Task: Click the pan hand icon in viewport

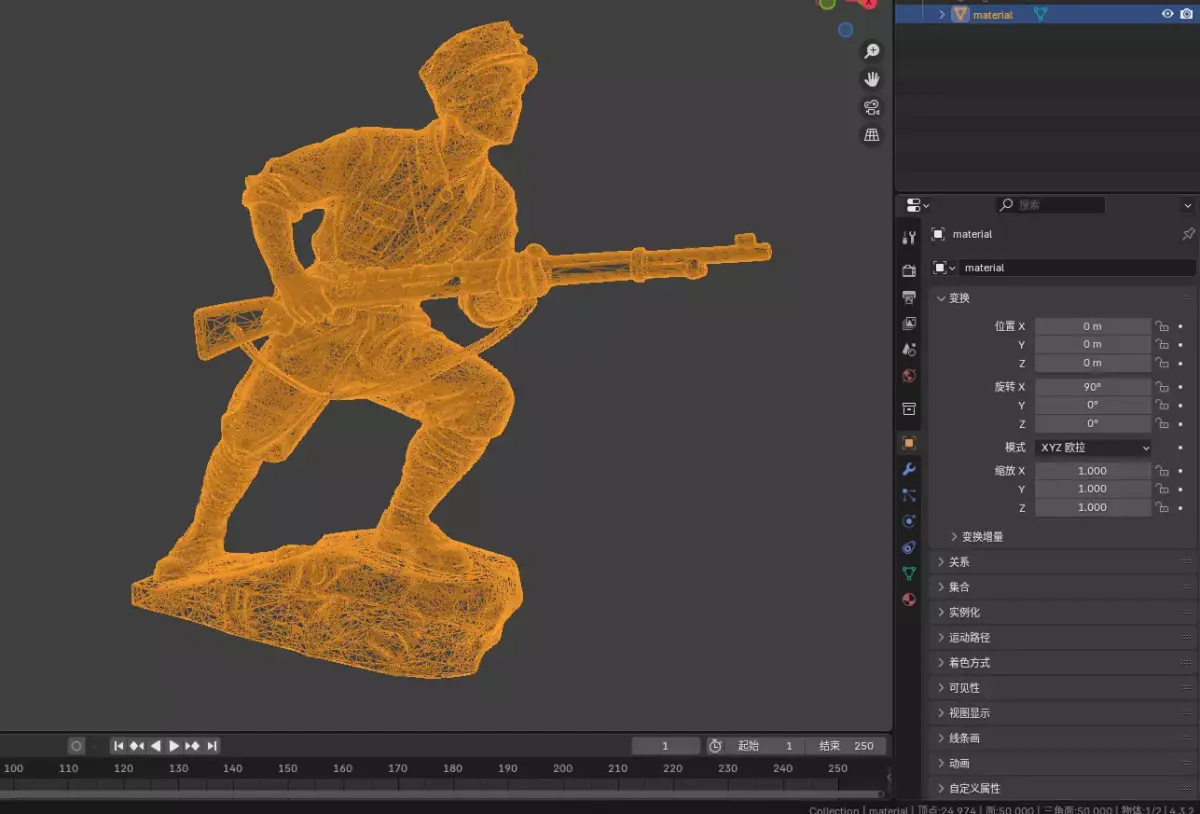Action: tap(872, 79)
